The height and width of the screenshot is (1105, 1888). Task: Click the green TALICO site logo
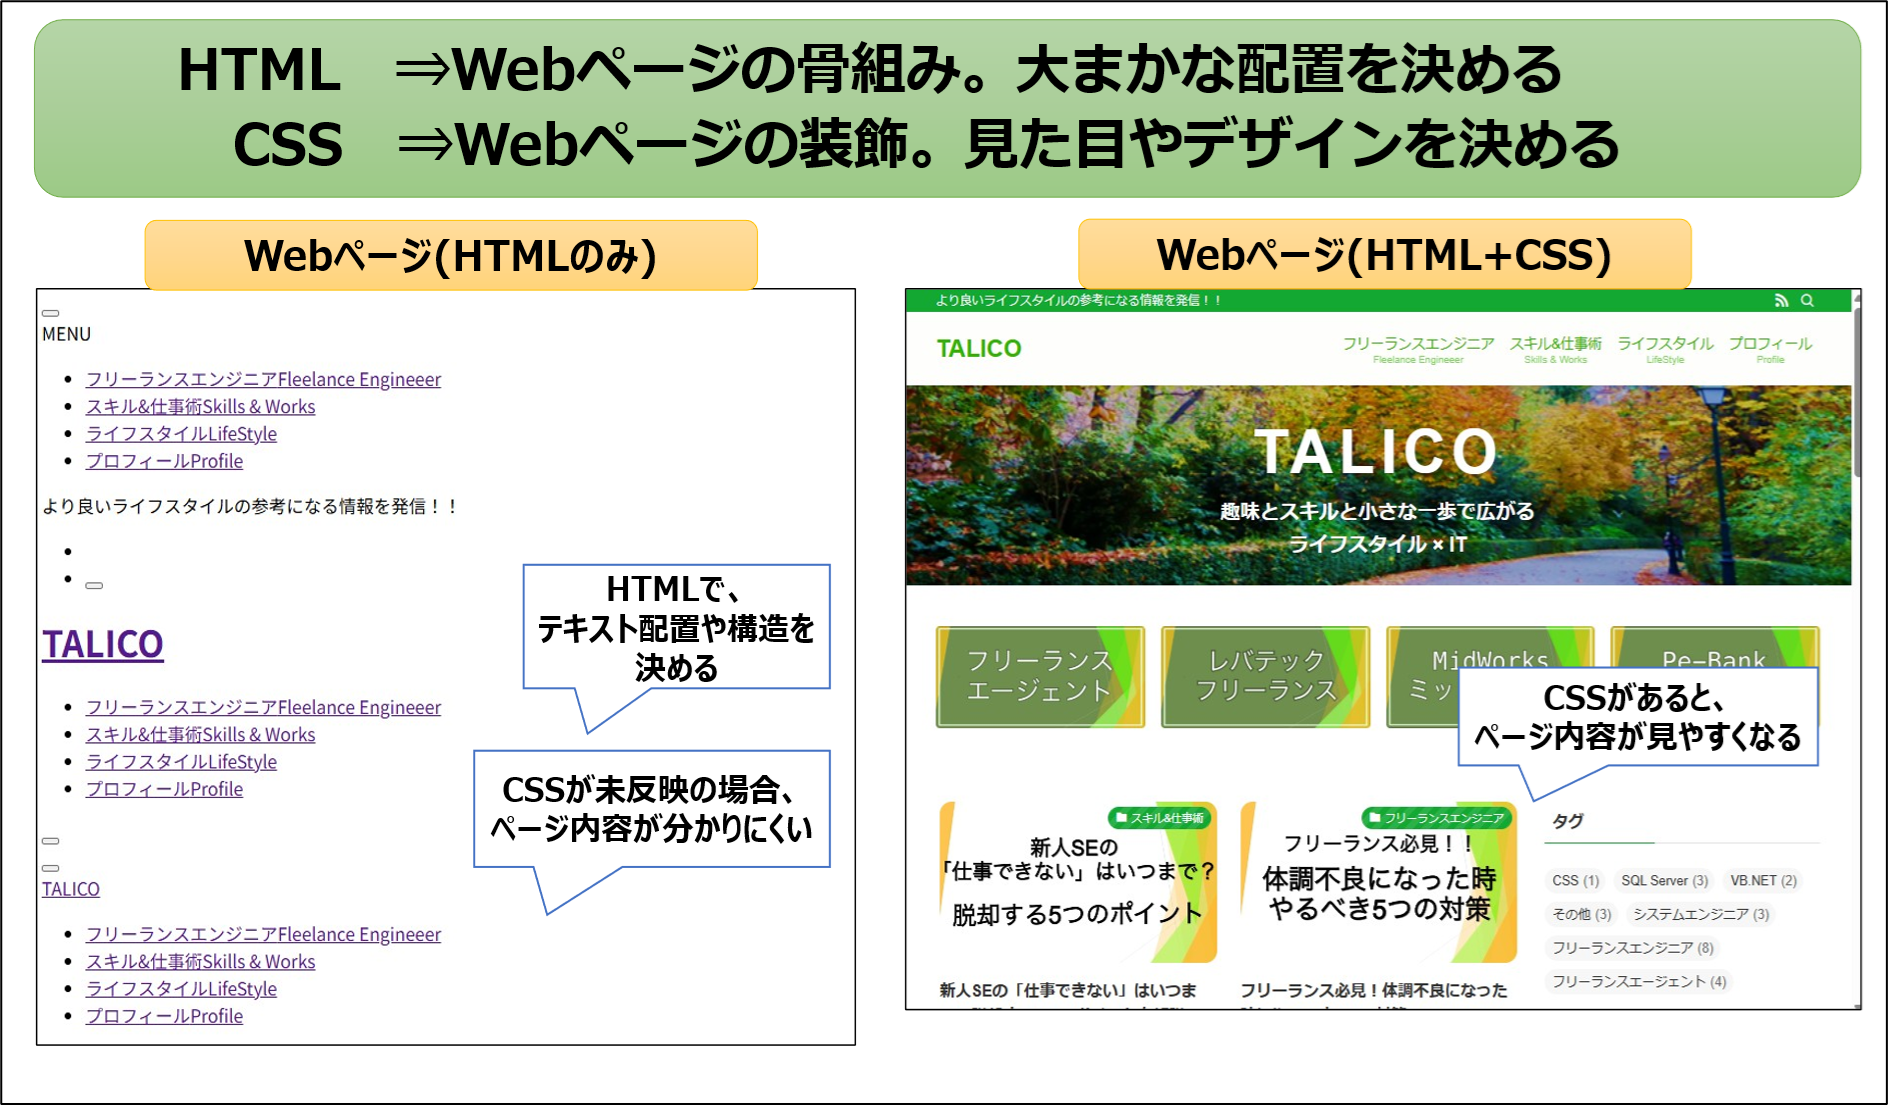point(978,349)
